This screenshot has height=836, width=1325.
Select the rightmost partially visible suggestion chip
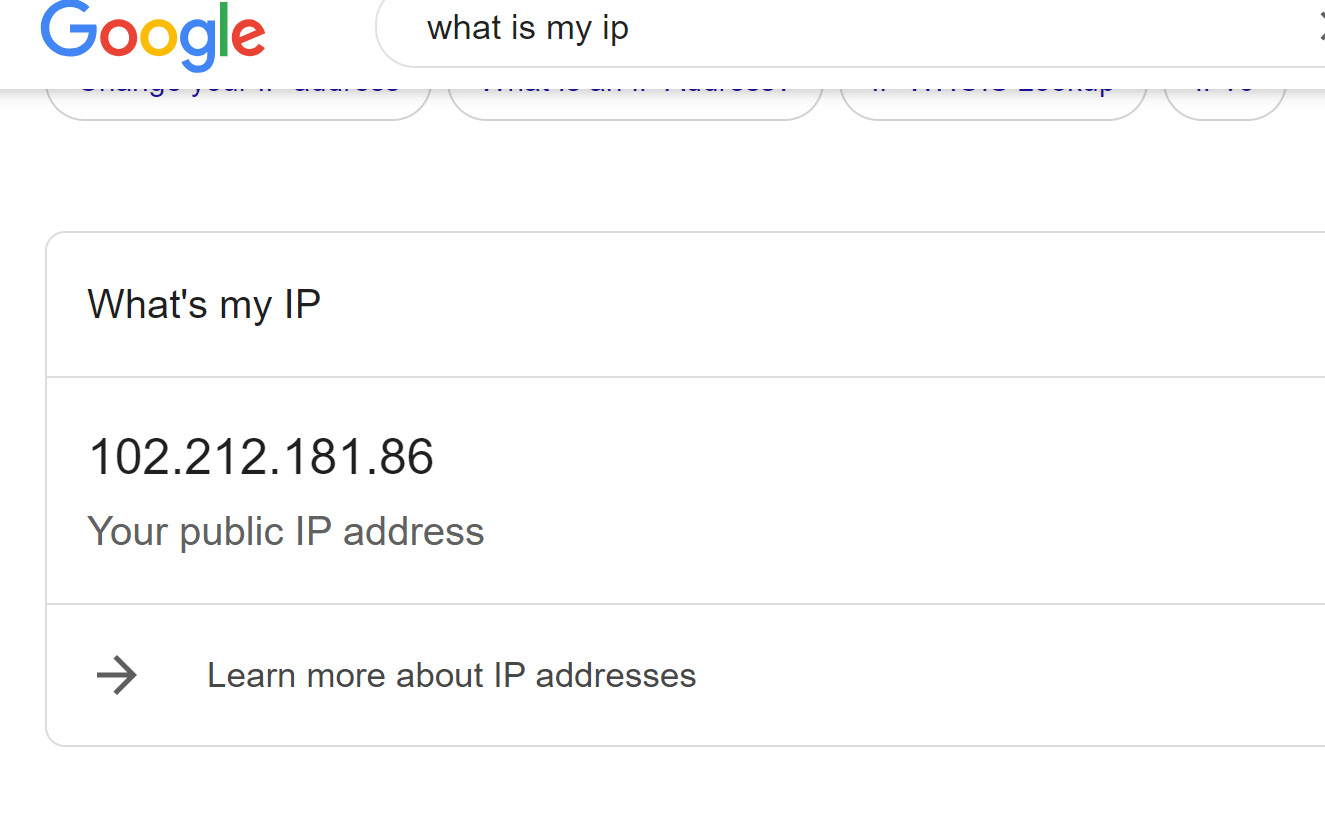[x=1224, y=102]
